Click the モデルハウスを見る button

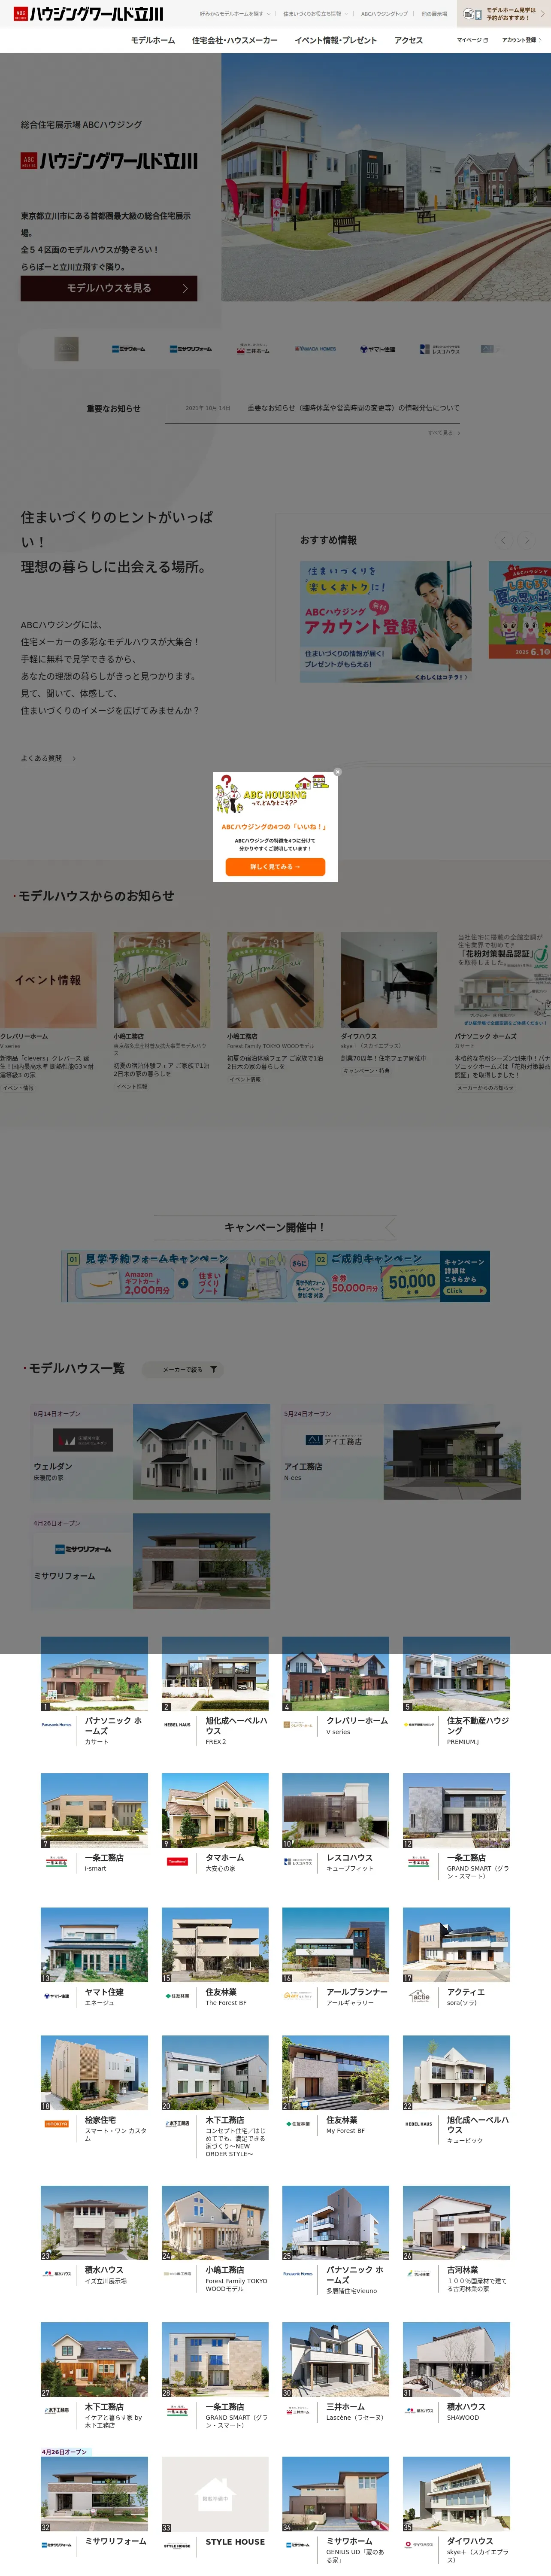(109, 288)
